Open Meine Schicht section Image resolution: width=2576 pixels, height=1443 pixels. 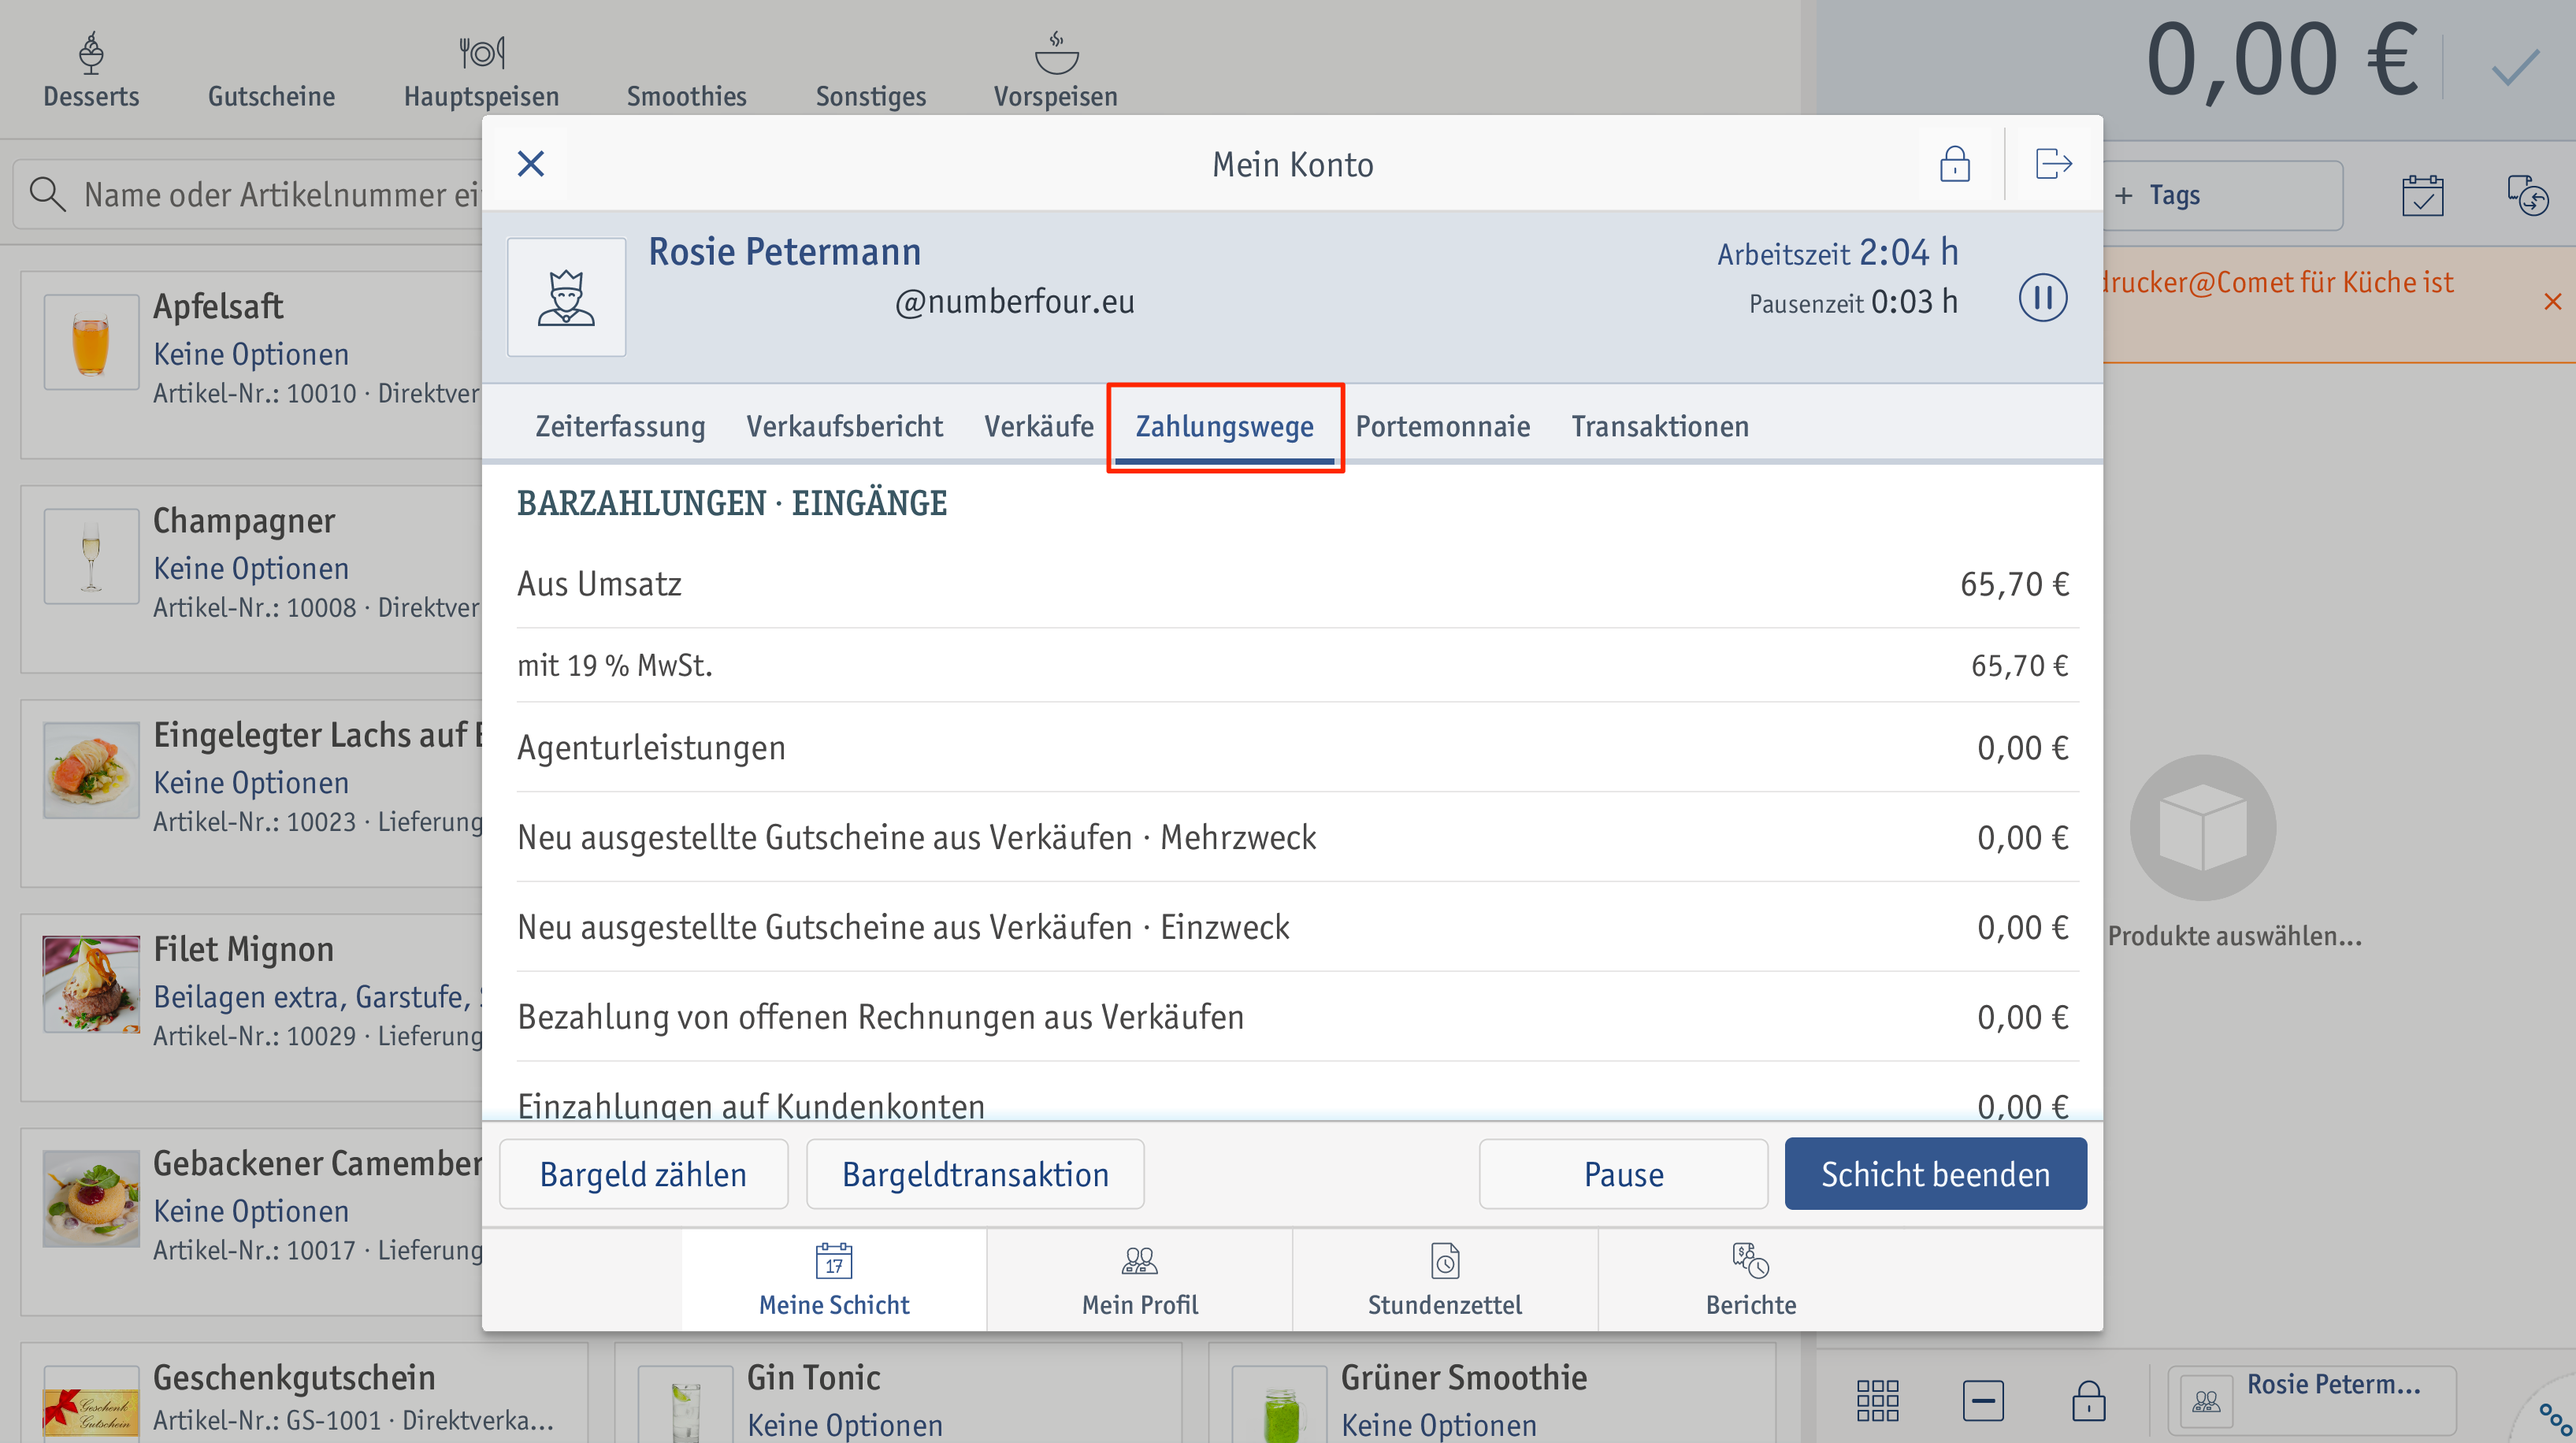tap(834, 1280)
